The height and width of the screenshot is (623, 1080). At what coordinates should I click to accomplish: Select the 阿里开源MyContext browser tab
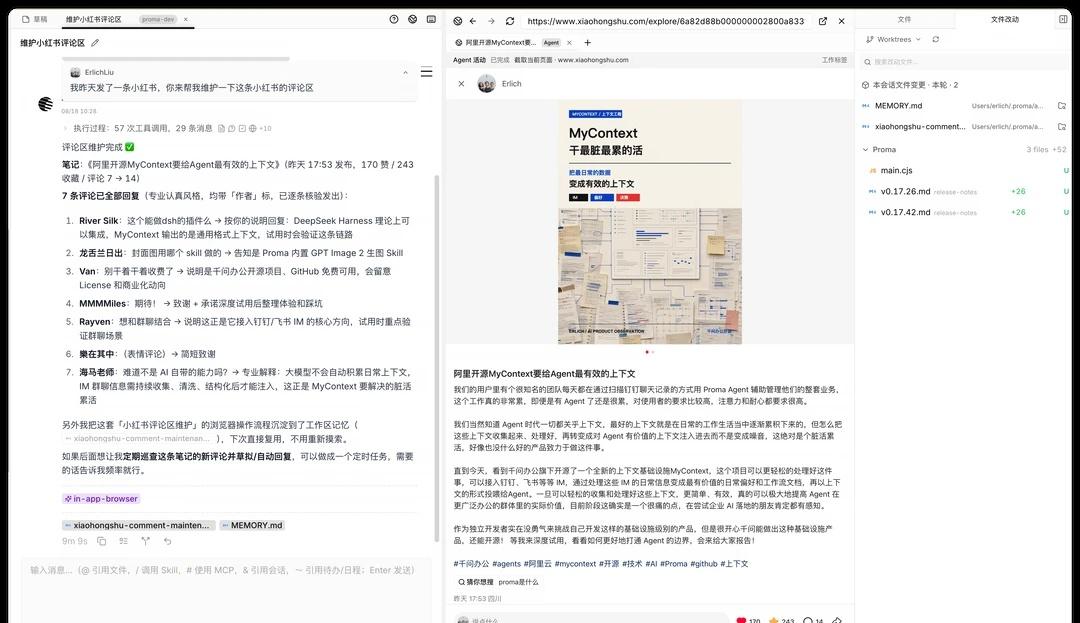pyautogui.click(x=506, y=43)
